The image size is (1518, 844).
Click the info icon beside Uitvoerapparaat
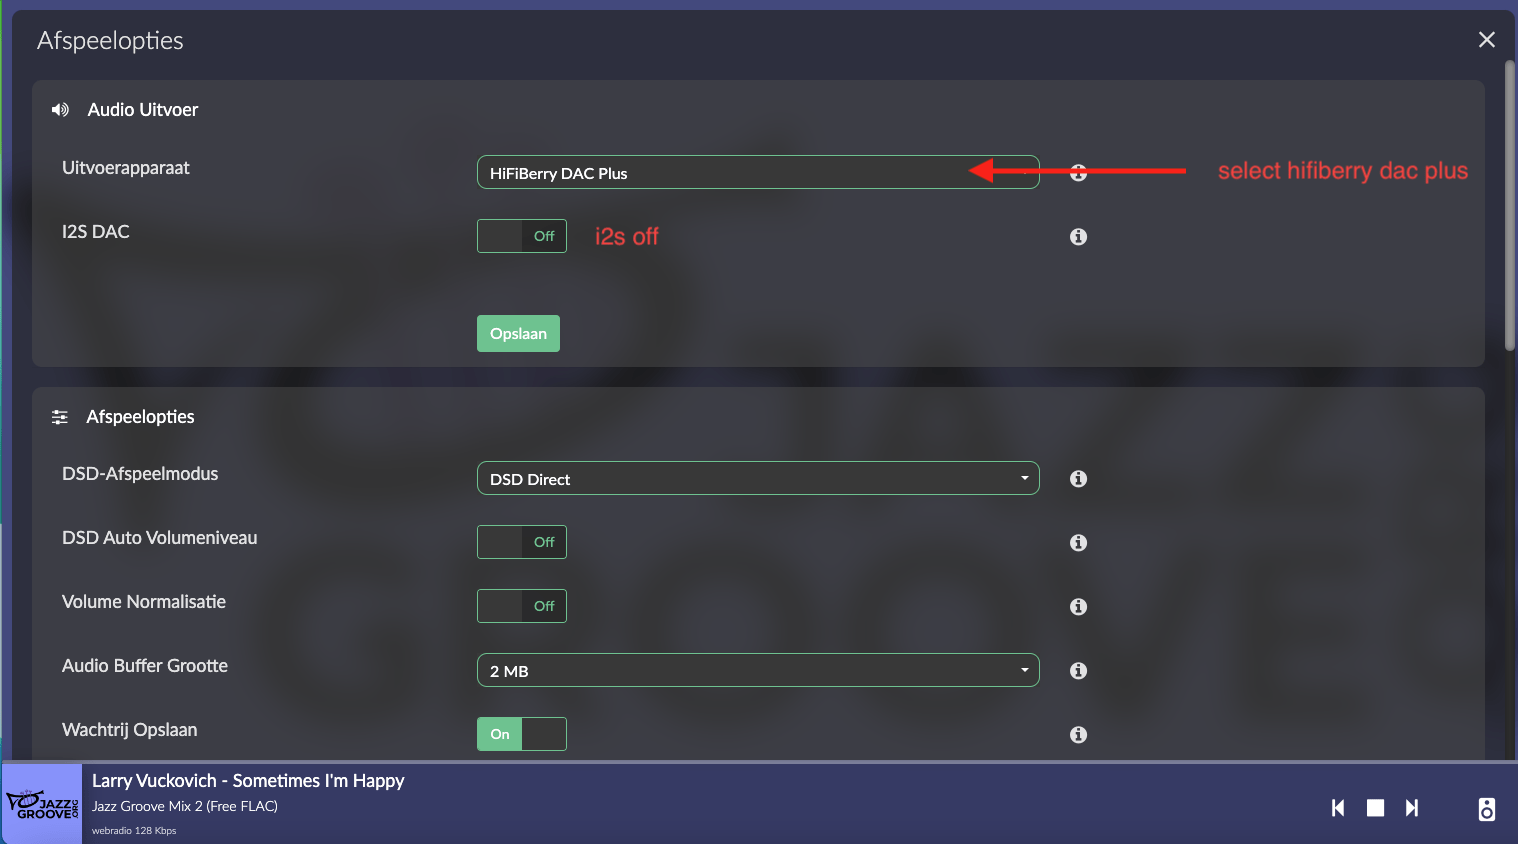(1078, 172)
